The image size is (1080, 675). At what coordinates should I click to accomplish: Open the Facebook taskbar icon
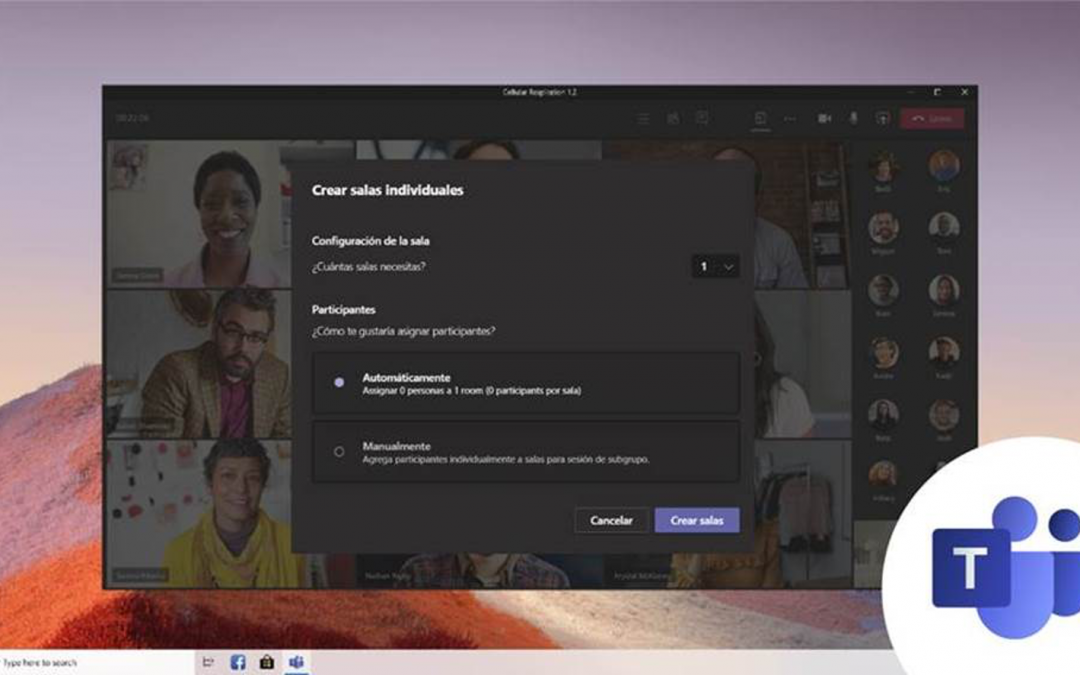[238, 663]
